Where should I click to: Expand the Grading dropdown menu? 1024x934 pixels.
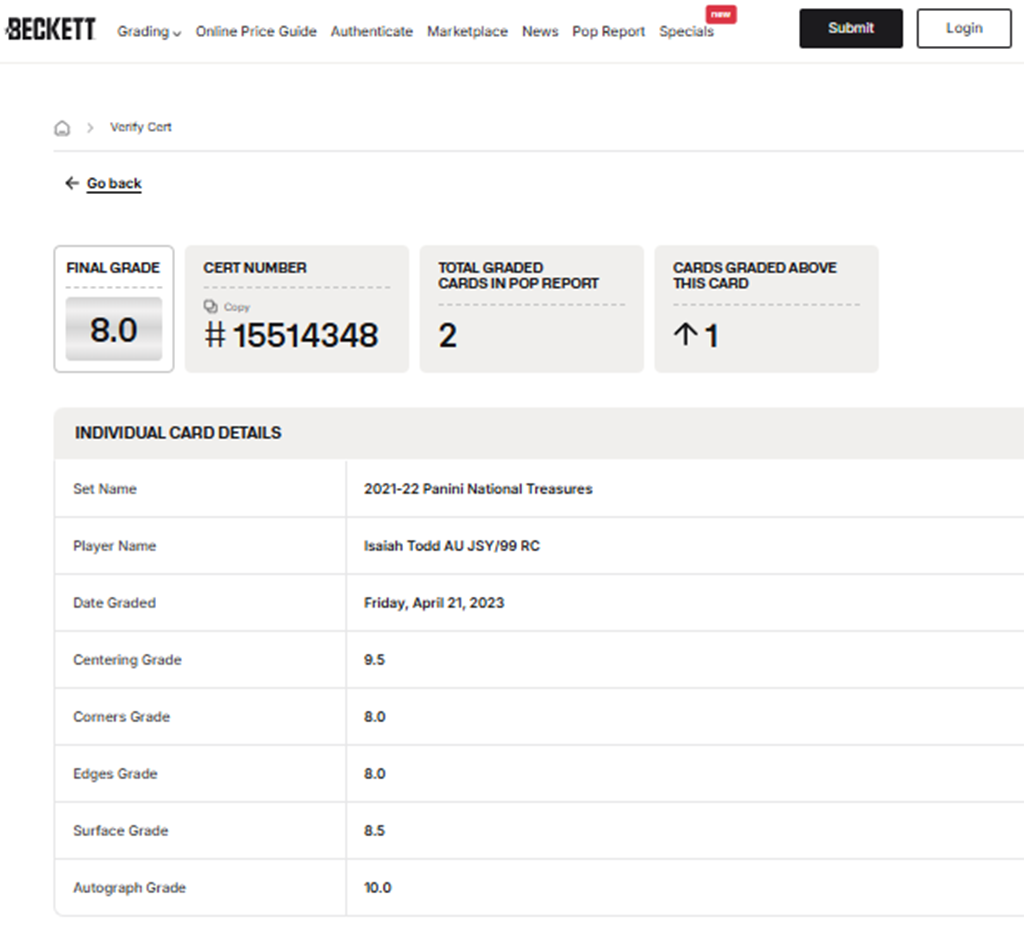[149, 32]
